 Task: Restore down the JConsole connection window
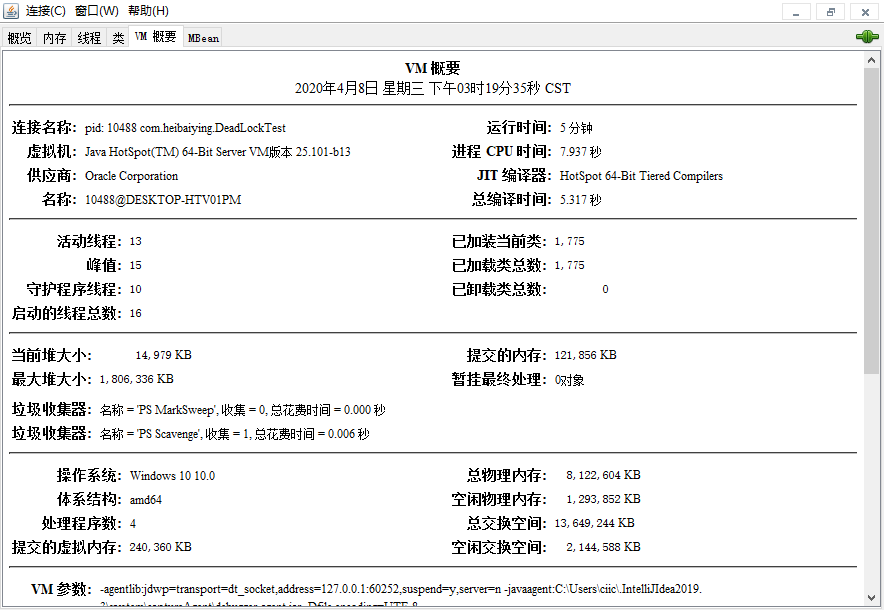(x=830, y=11)
